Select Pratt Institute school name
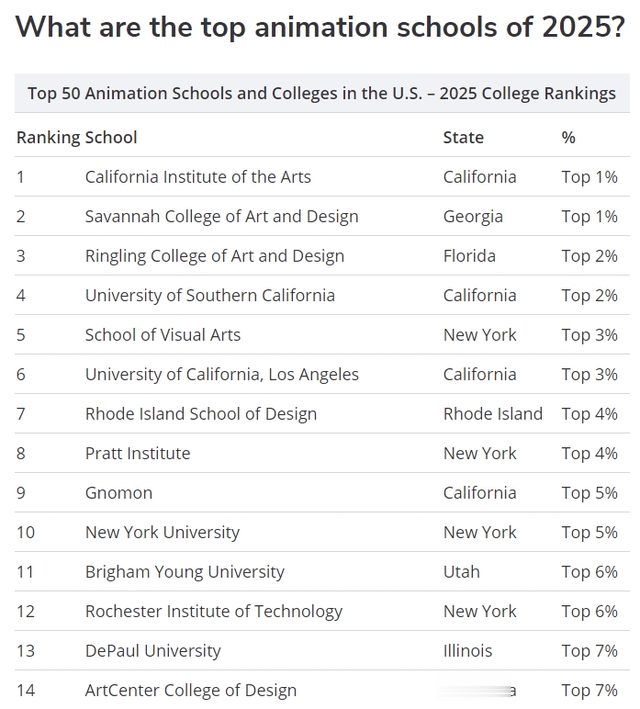 click(x=137, y=453)
